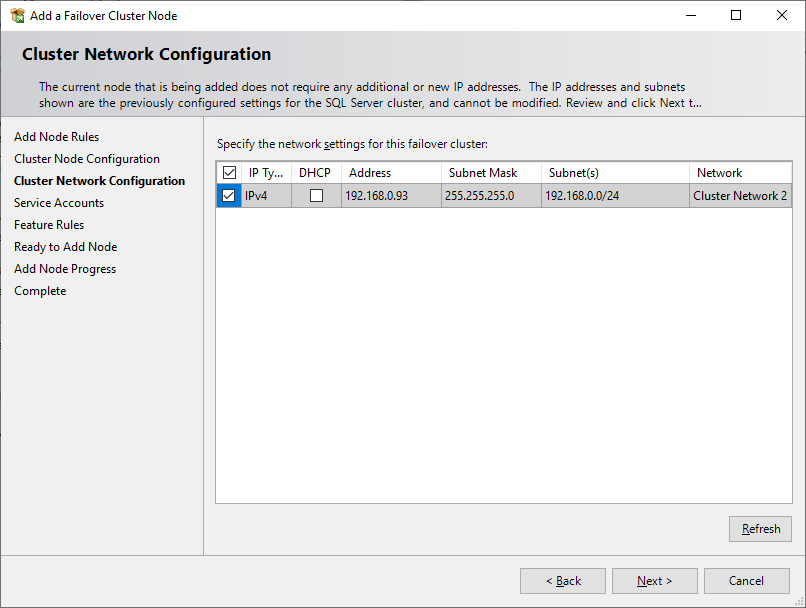This screenshot has height=608, width=806.
Task: Open the Cluster Node Configuration step
Action: [87, 159]
